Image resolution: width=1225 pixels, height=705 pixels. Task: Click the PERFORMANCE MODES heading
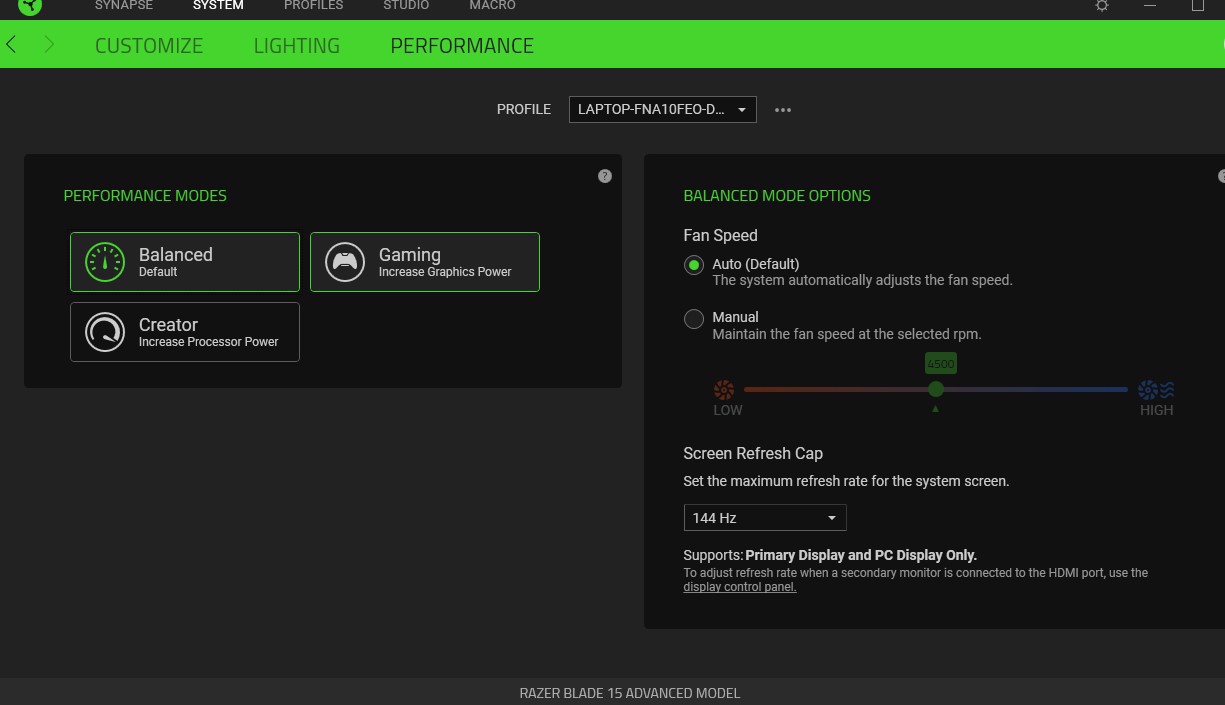pos(145,196)
